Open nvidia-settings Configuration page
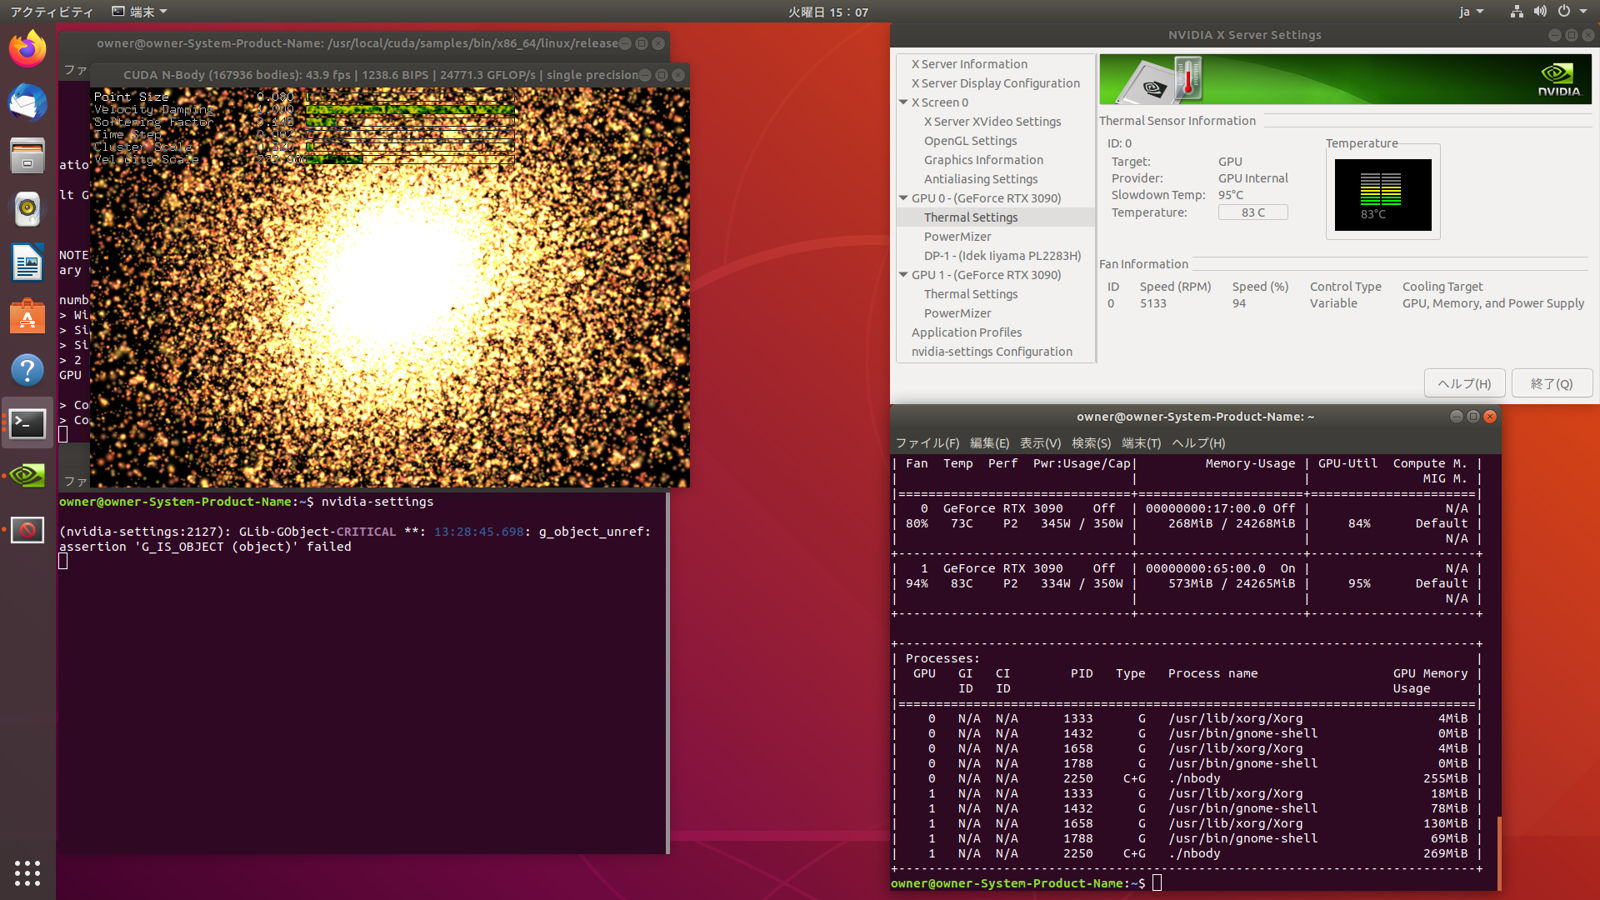Viewport: 1600px width, 900px height. pos(991,352)
